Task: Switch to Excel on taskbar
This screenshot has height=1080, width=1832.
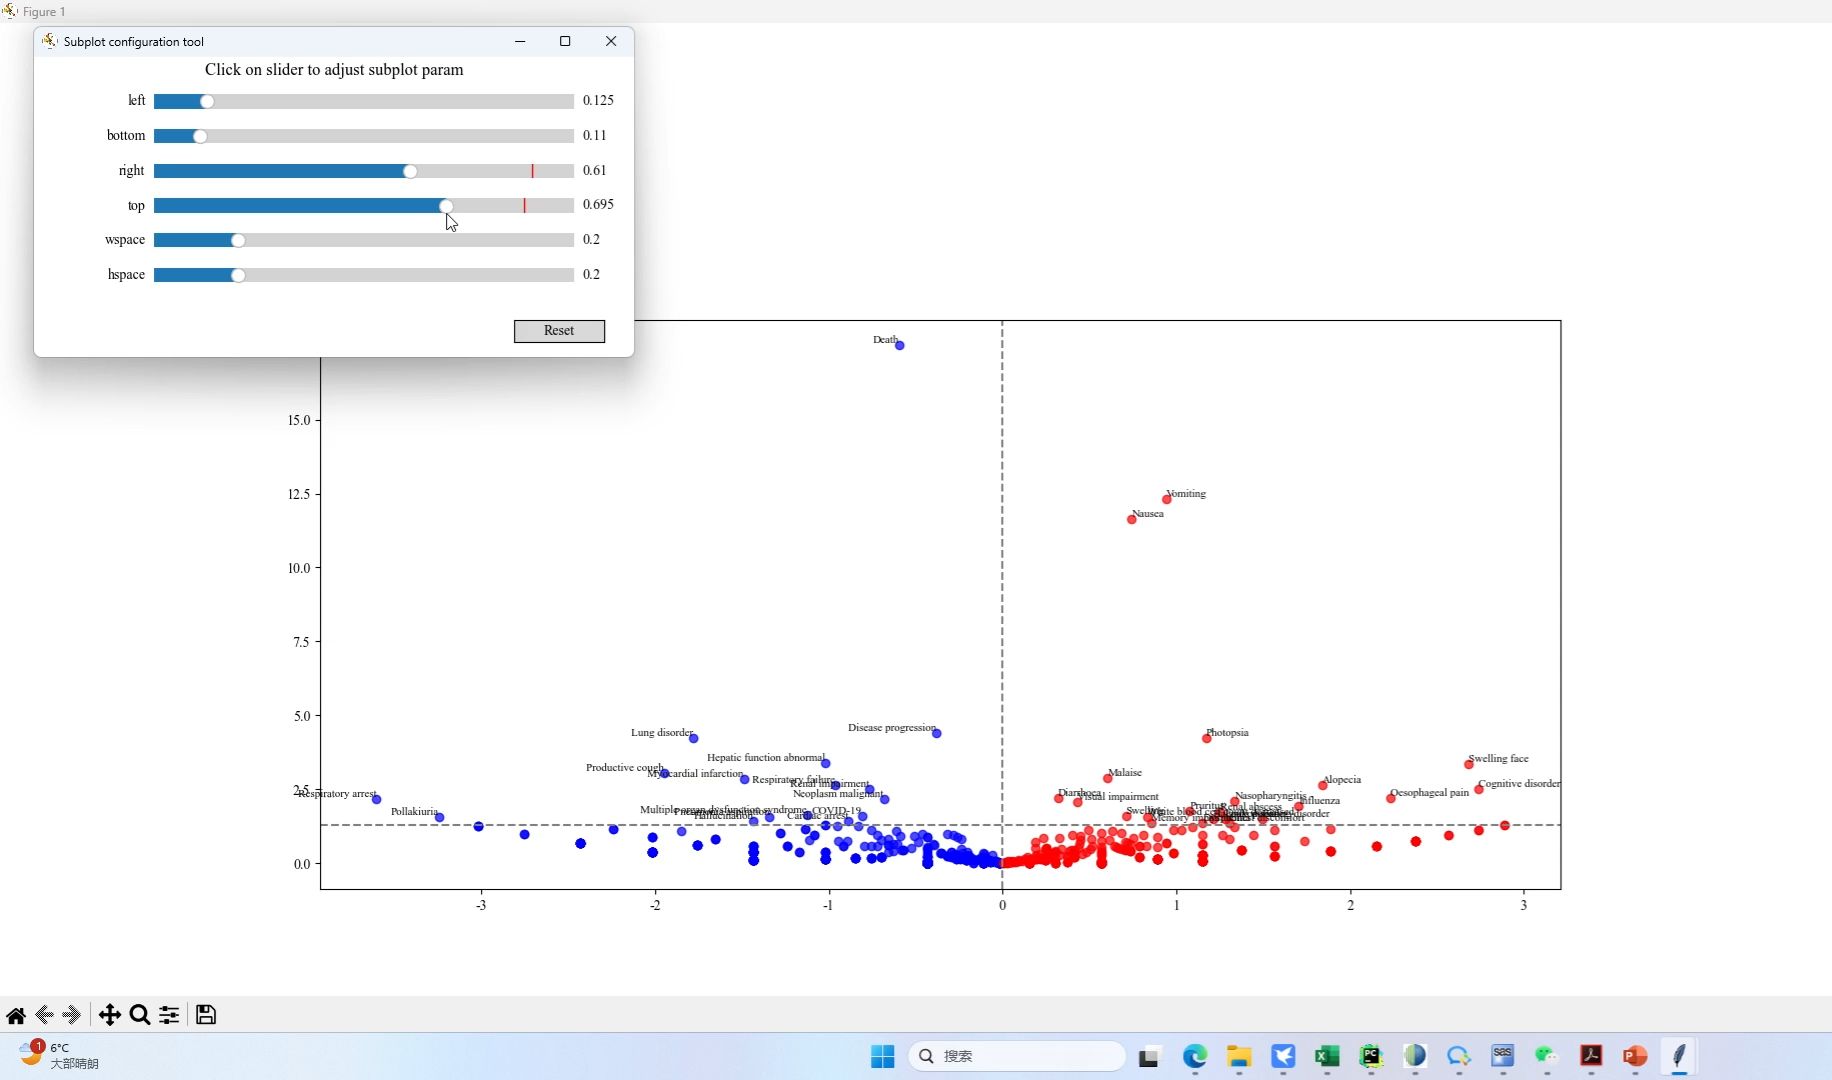Action: pyautogui.click(x=1327, y=1056)
